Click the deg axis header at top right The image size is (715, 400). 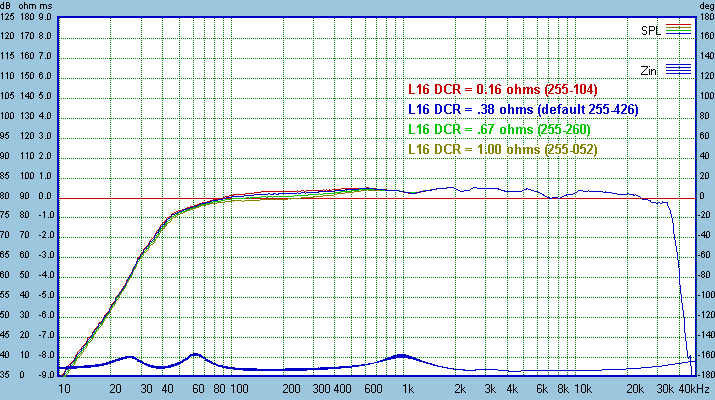(703, 6)
